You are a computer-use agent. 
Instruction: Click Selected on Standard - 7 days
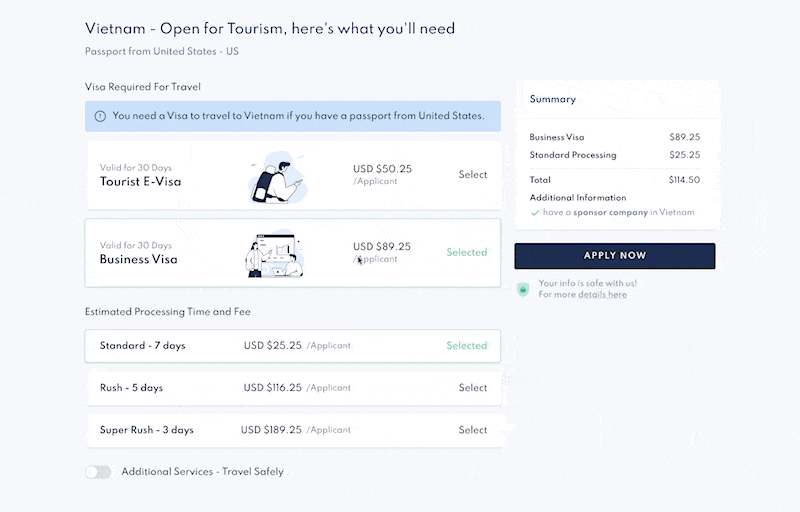pyautogui.click(x=466, y=346)
